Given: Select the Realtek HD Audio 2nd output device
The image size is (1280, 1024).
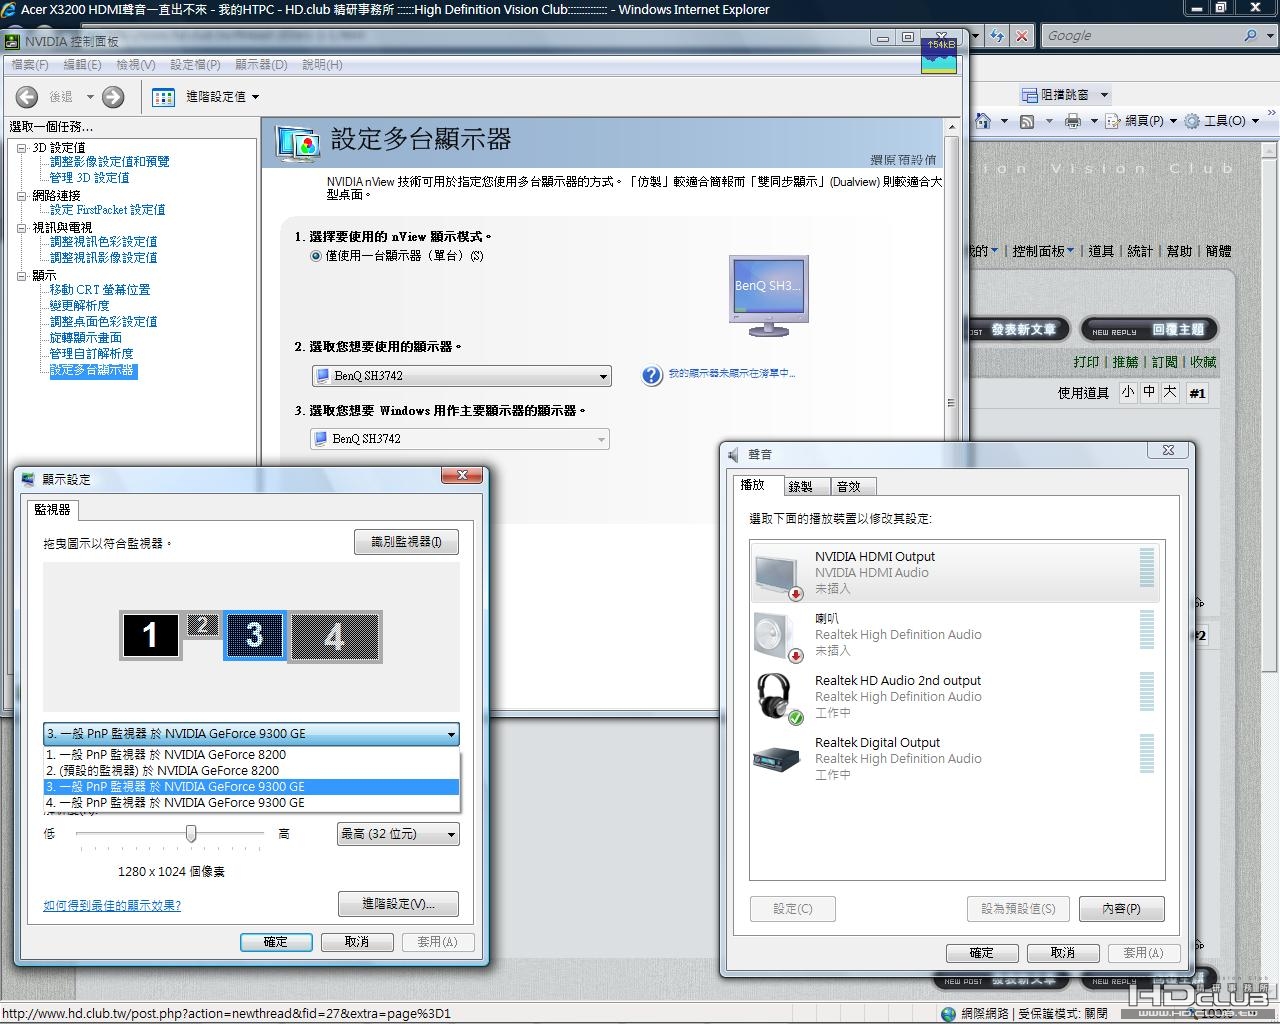Looking at the screenshot, I should 954,696.
